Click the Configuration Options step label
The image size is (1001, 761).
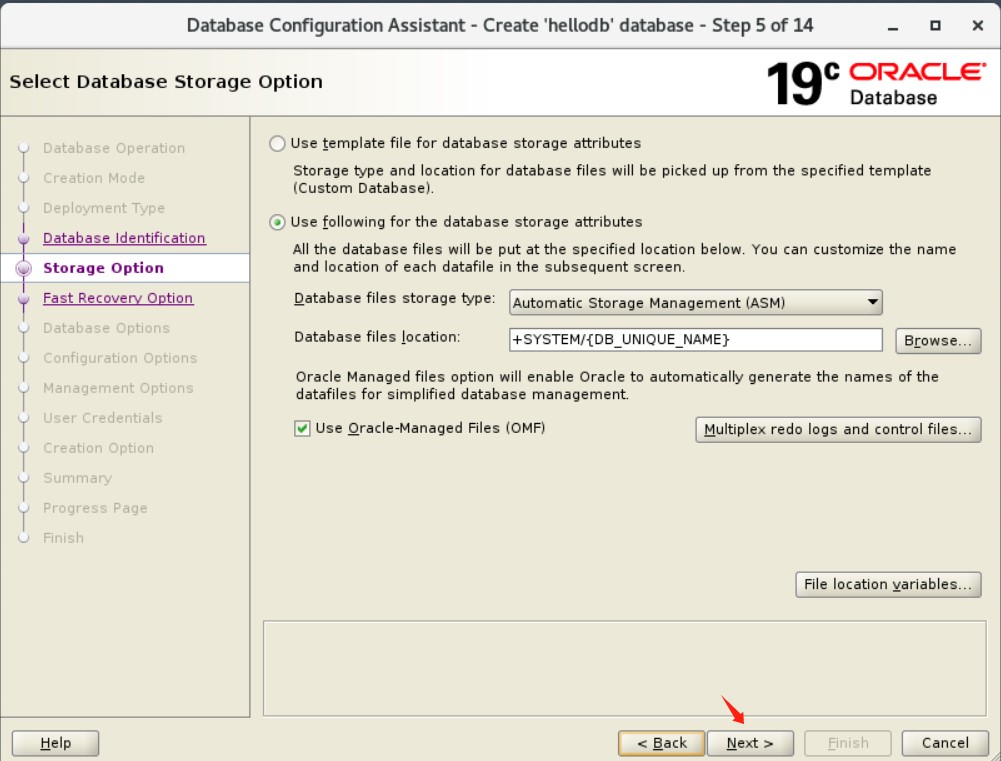coord(120,358)
